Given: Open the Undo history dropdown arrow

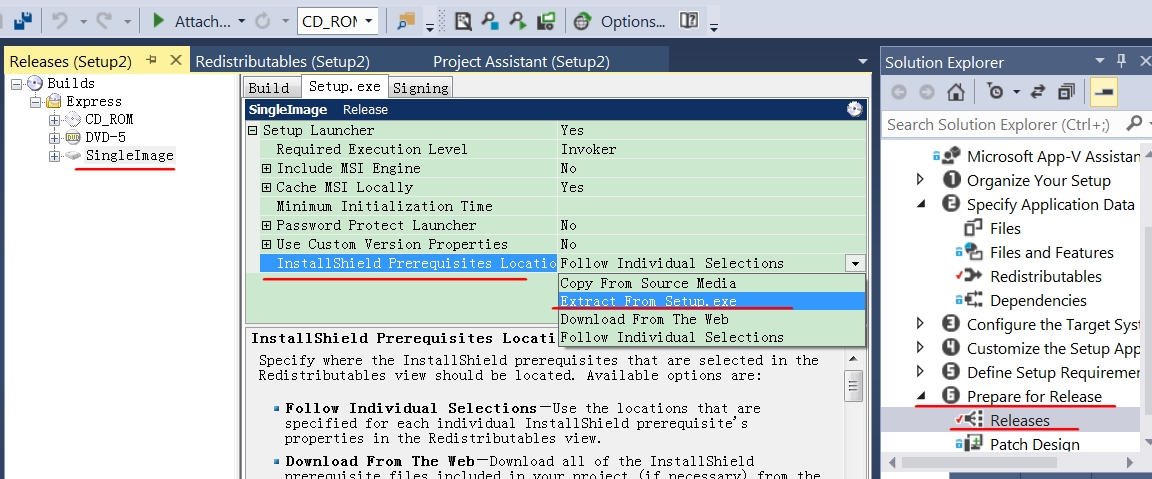Looking at the screenshot, I should [82, 21].
